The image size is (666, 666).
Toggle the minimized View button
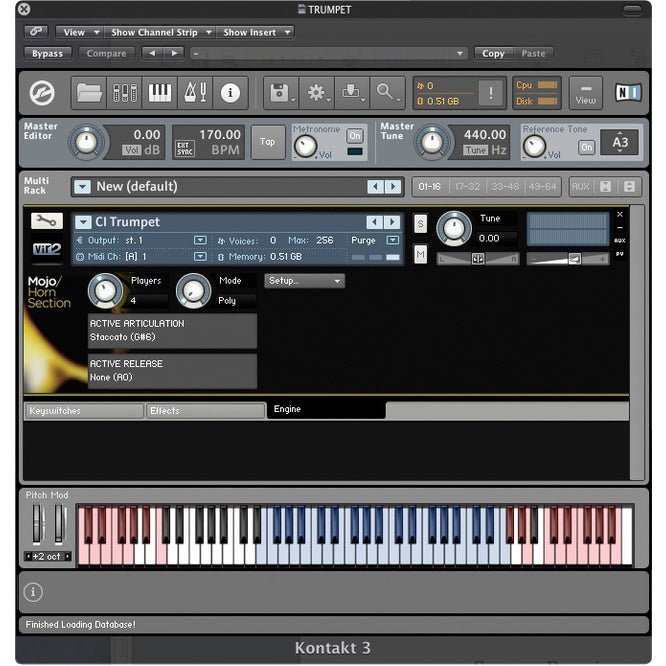(x=586, y=93)
